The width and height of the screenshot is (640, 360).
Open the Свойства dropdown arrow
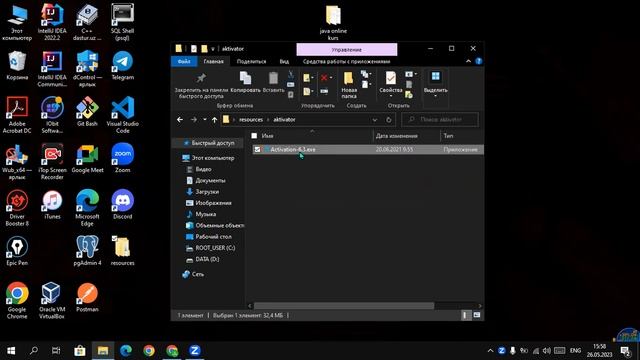(391, 96)
